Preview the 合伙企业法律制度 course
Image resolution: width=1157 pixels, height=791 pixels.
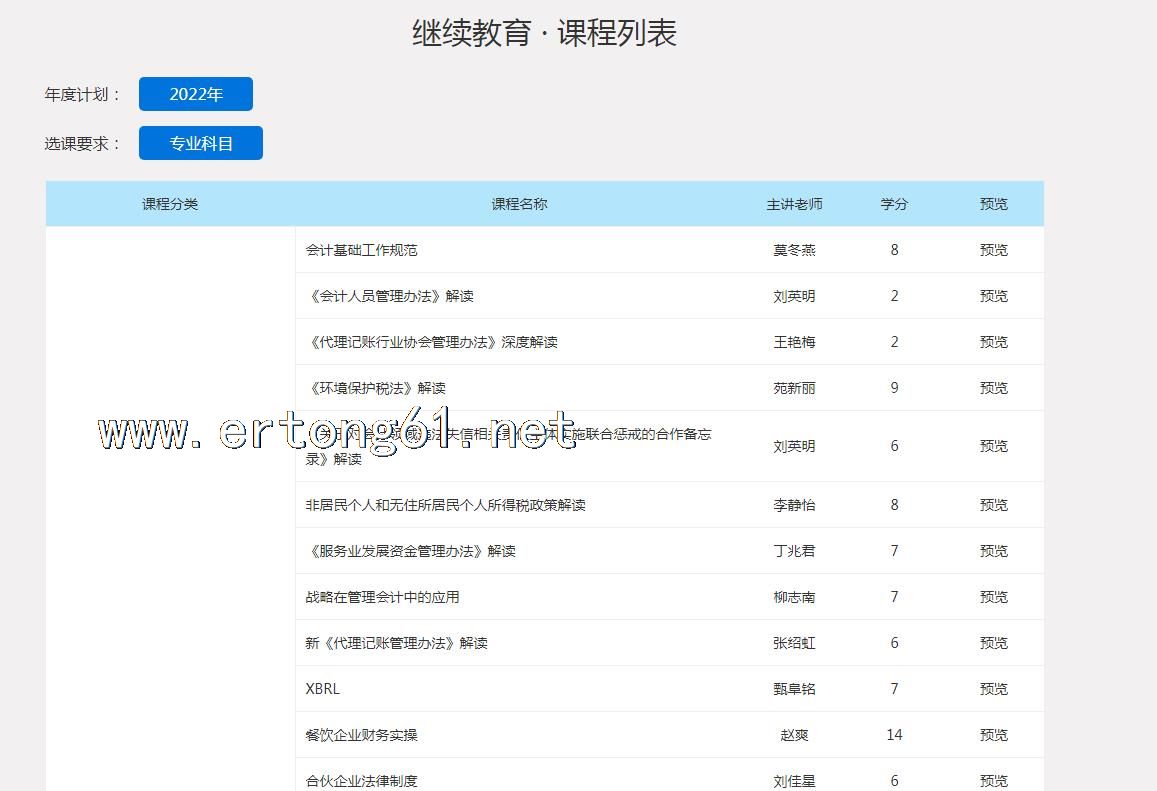(993, 780)
